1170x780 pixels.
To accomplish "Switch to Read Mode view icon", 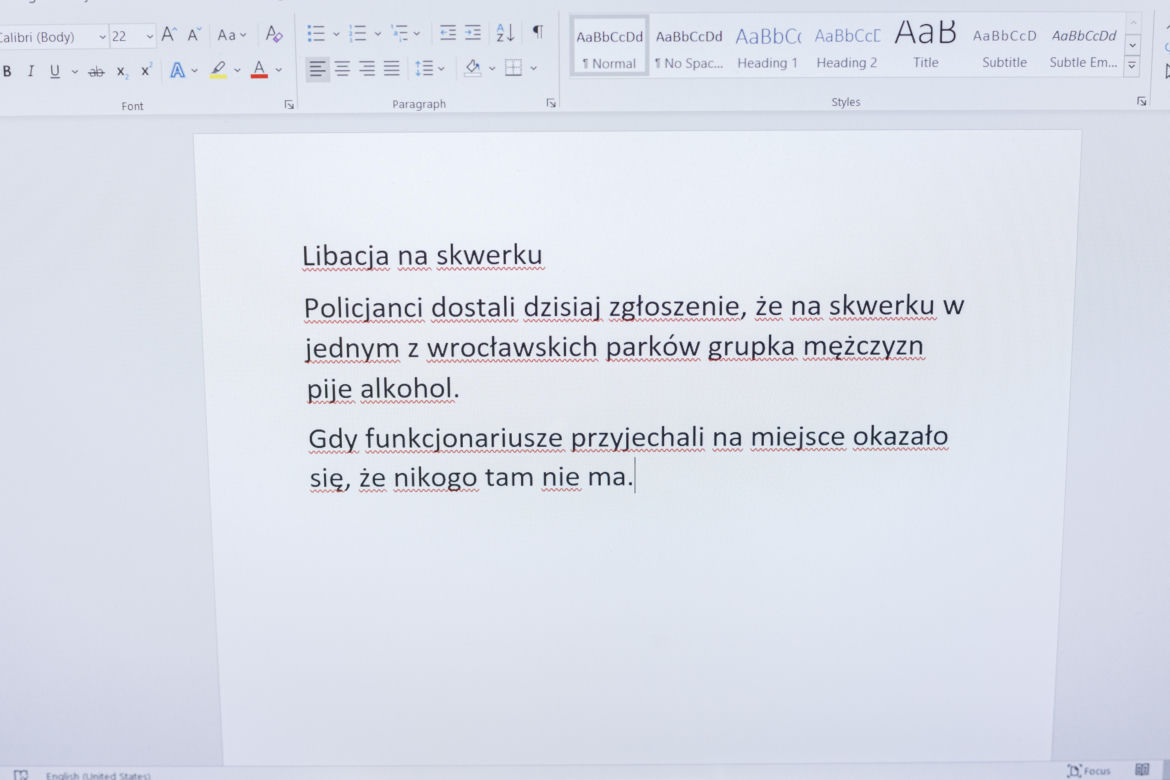I will point(1142,770).
